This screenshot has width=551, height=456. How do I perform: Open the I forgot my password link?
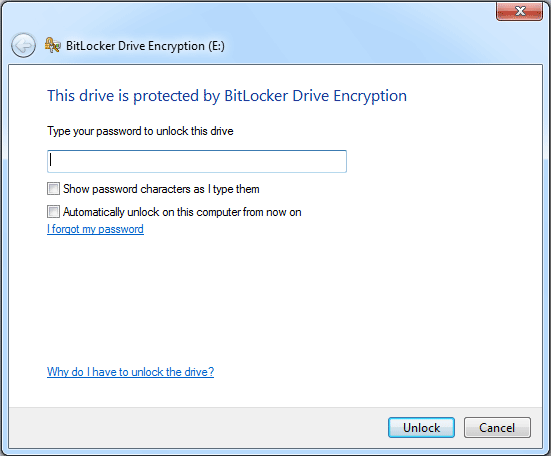click(x=95, y=229)
